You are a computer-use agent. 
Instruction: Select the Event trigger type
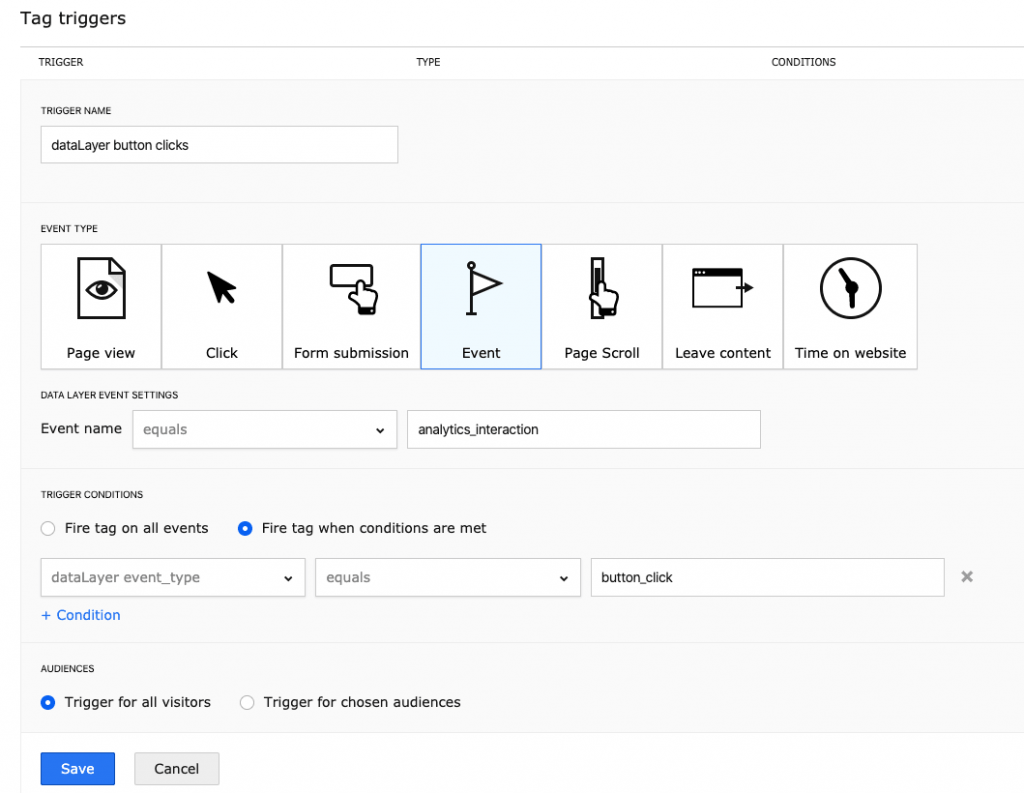coord(481,305)
